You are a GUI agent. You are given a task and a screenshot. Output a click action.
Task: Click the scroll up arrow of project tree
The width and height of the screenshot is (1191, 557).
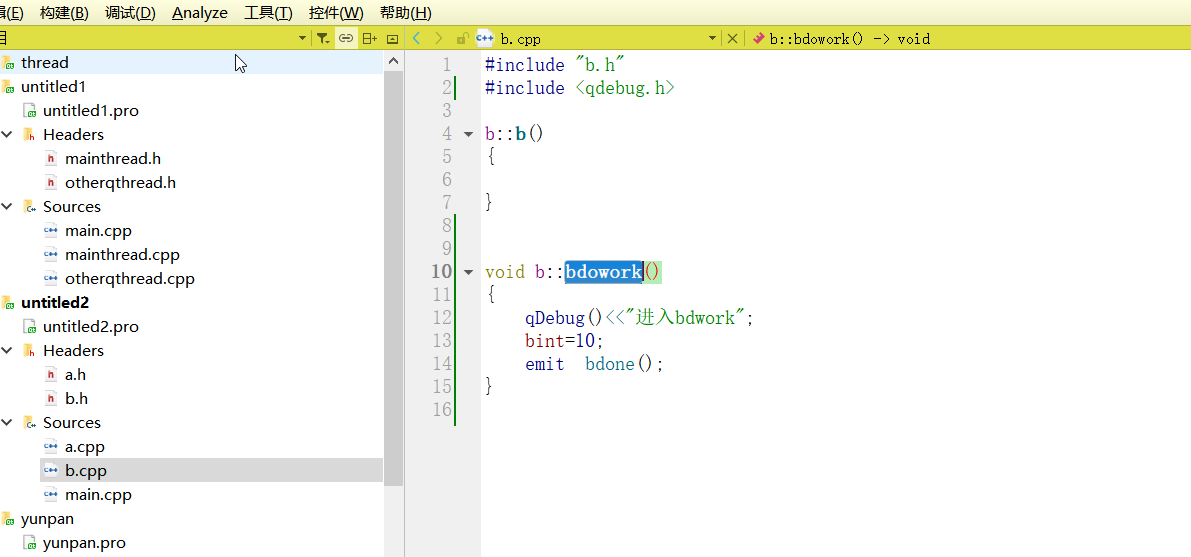tap(393, 62)
